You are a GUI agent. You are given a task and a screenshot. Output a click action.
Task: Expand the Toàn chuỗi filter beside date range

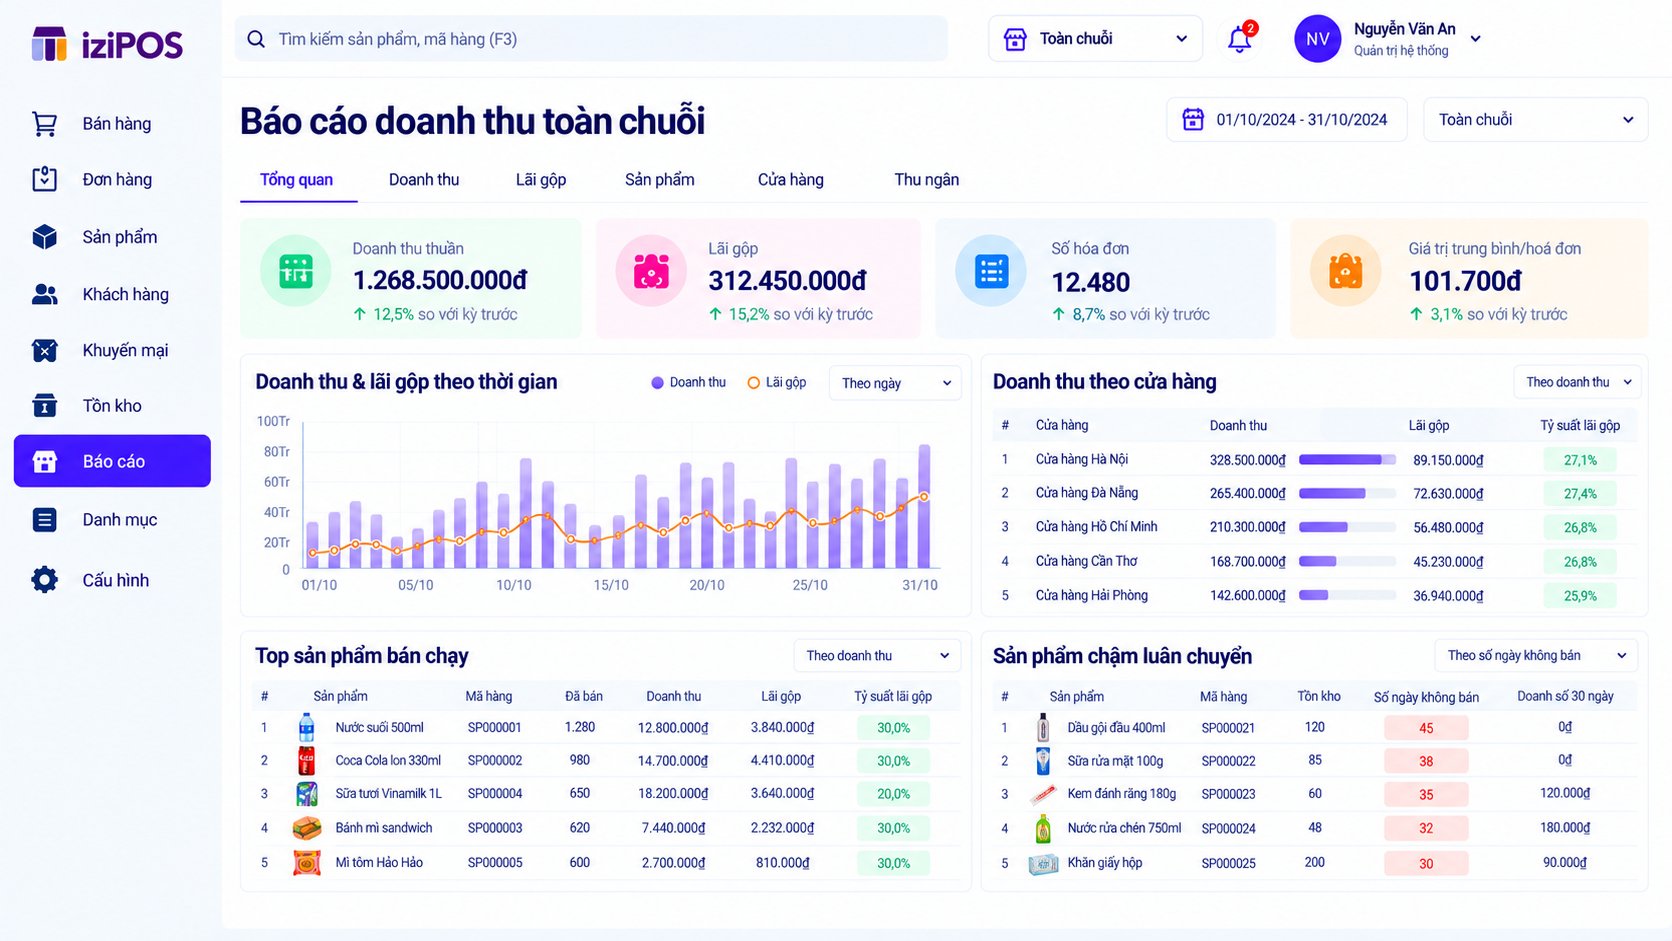[1535, 120]
